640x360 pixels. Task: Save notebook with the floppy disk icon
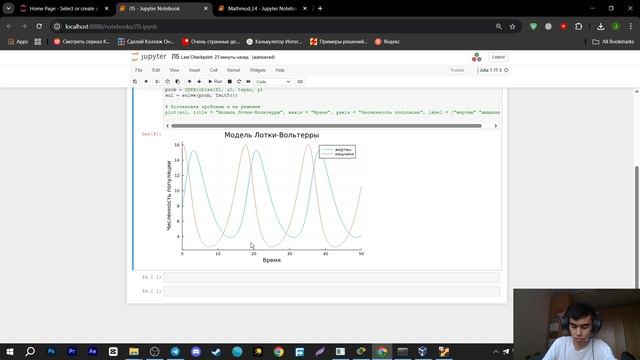(x=135, y=82)
